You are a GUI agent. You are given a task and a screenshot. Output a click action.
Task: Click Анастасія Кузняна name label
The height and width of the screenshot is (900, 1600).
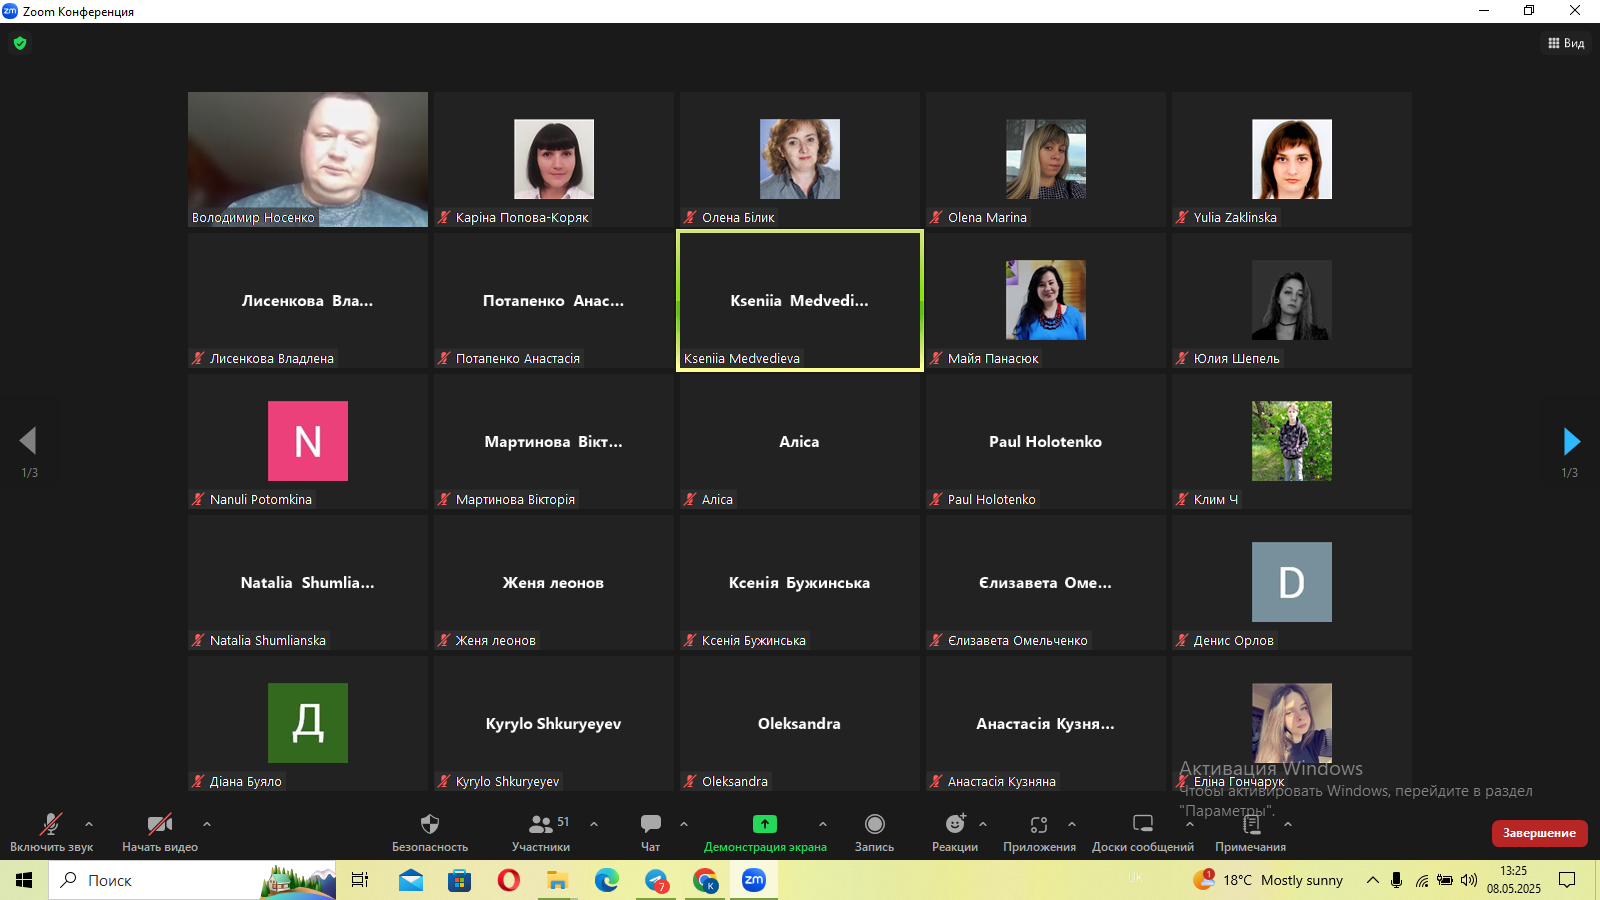1002,781
